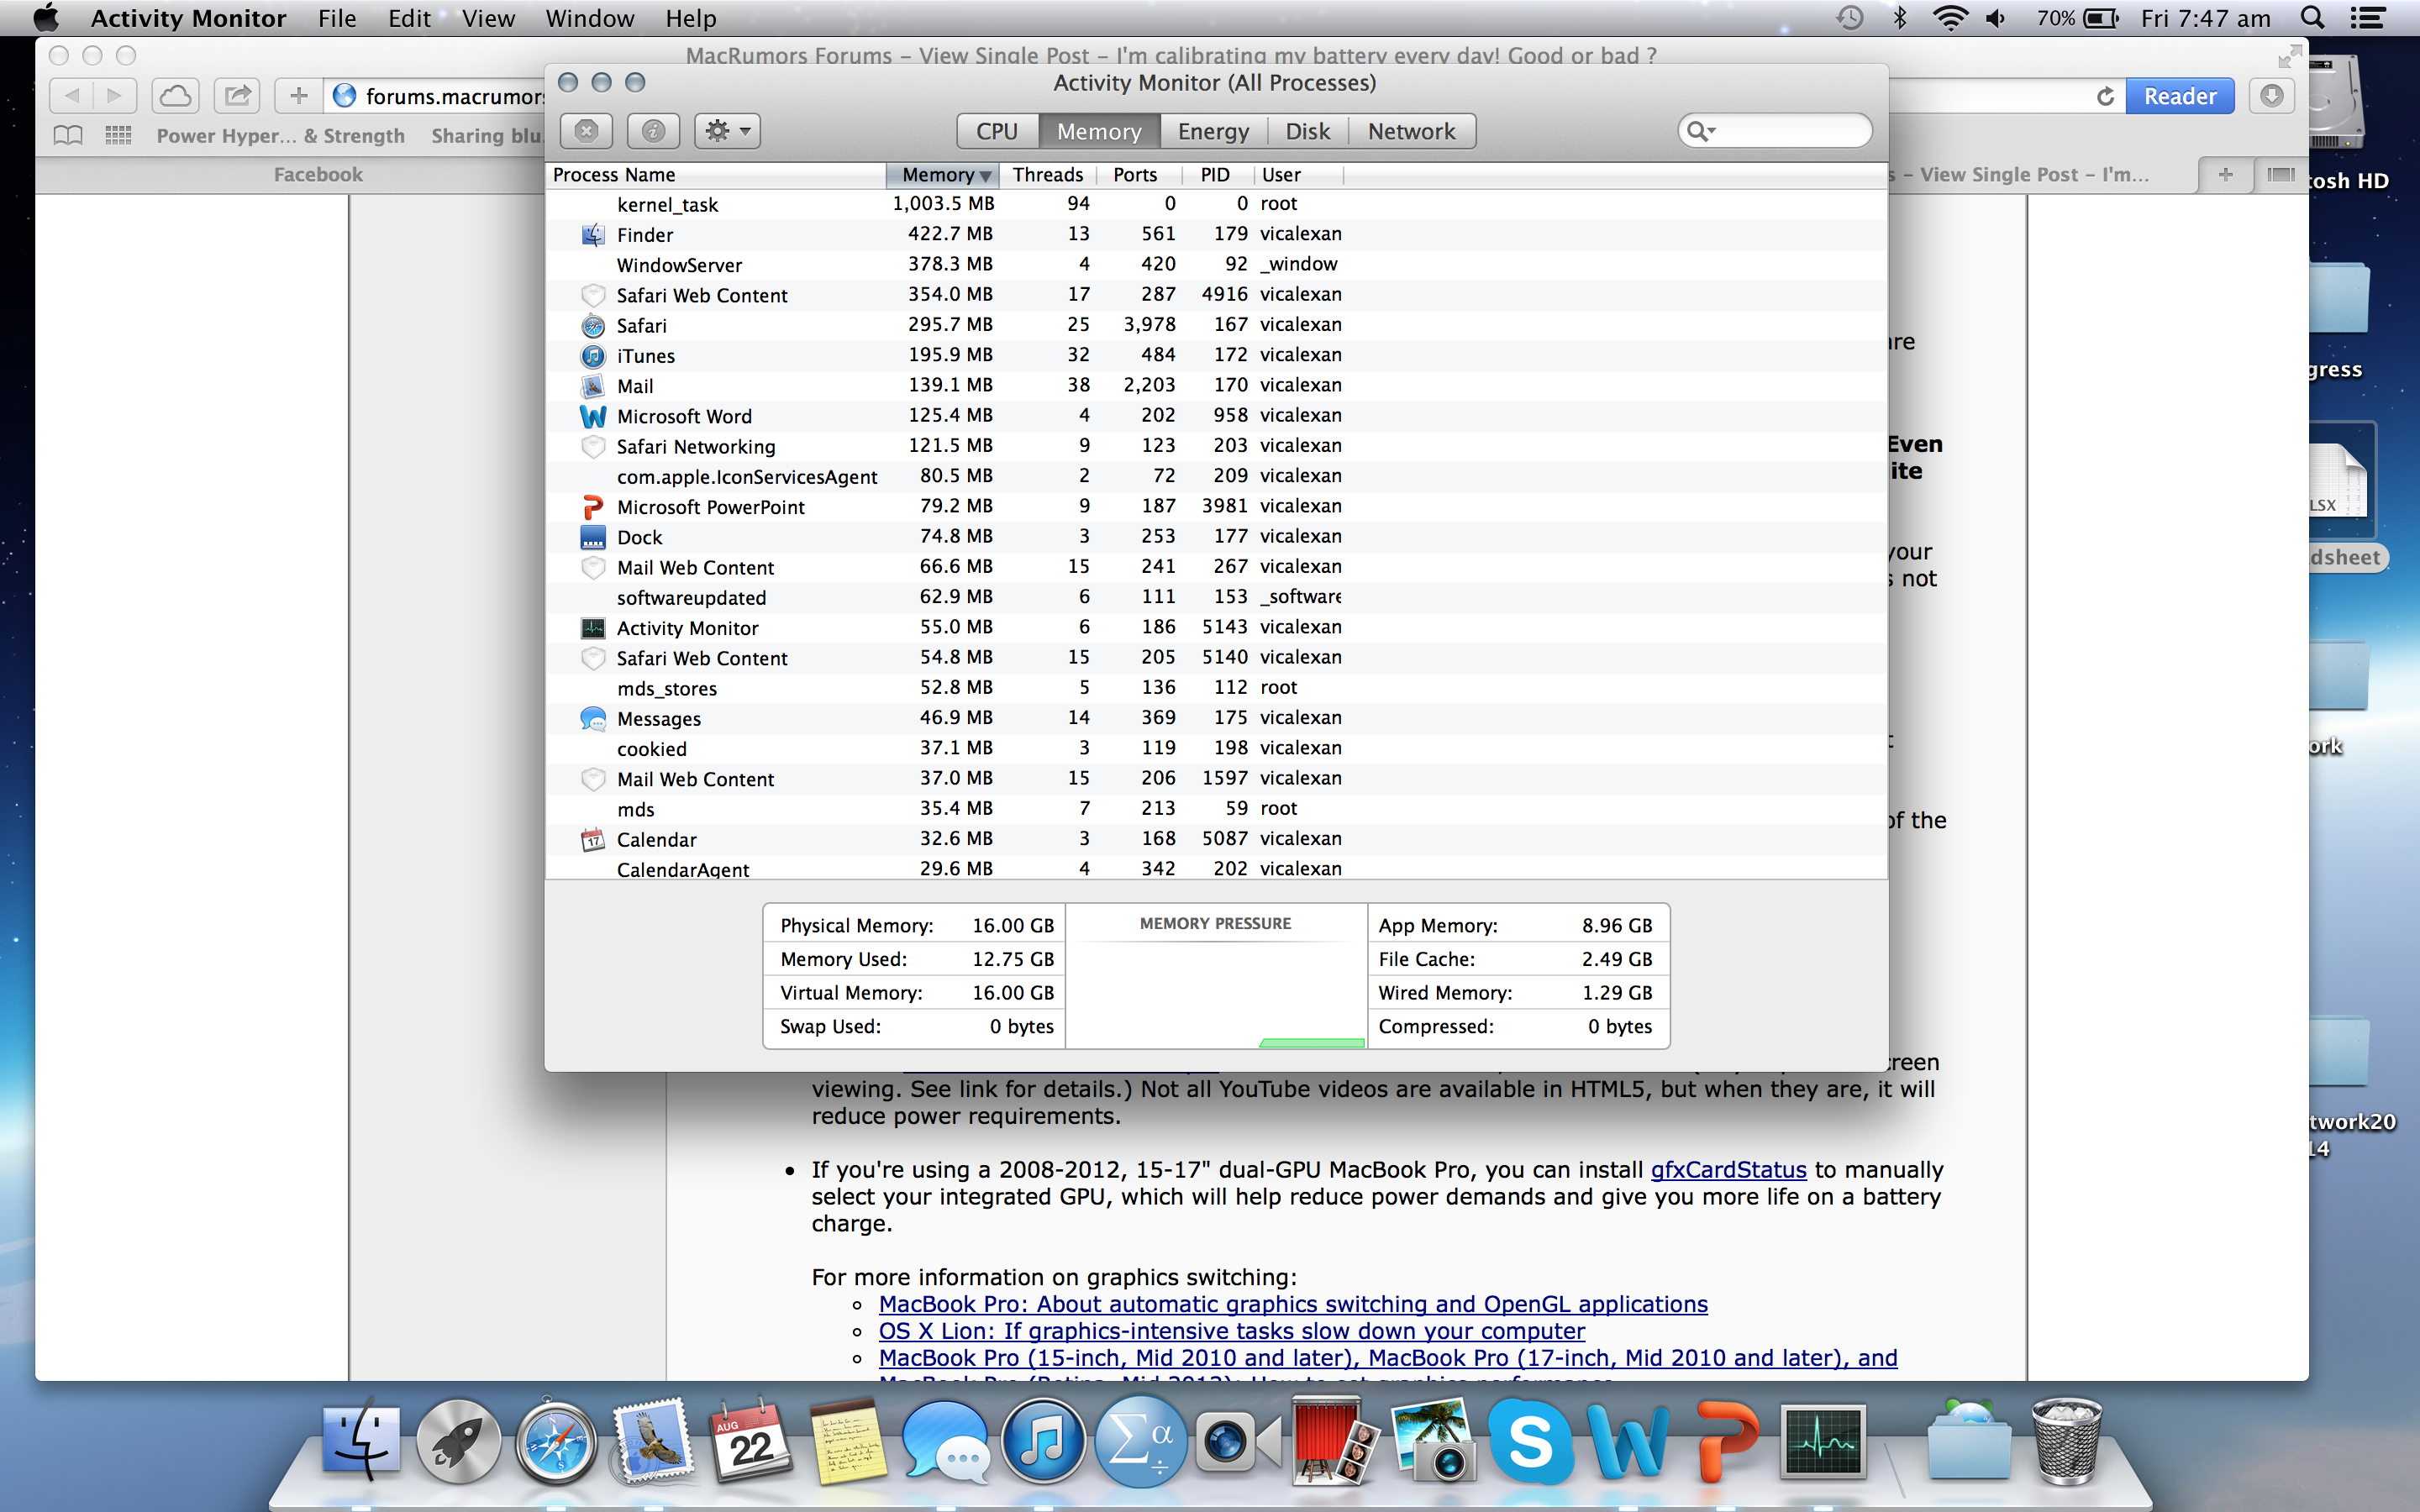Viewport: 2420px width, 1512px height.
Task: Open Launchpad rocket in the Dock
Action: point(458,1441)
